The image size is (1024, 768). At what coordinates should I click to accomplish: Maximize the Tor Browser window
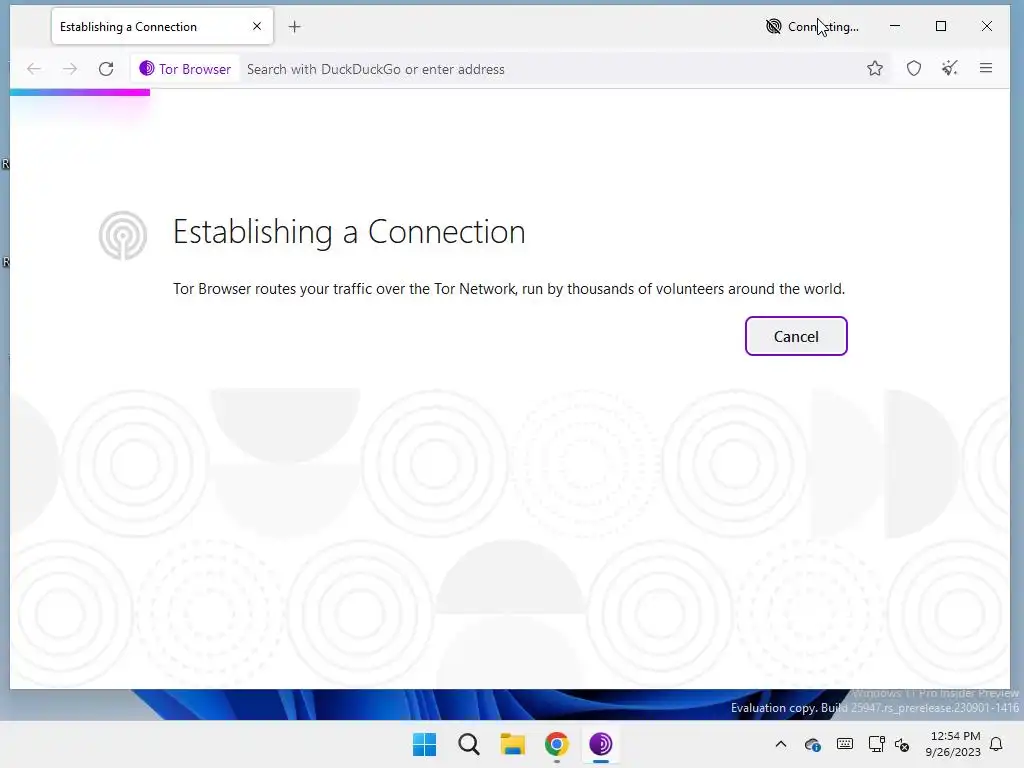(x=941, y=26)
